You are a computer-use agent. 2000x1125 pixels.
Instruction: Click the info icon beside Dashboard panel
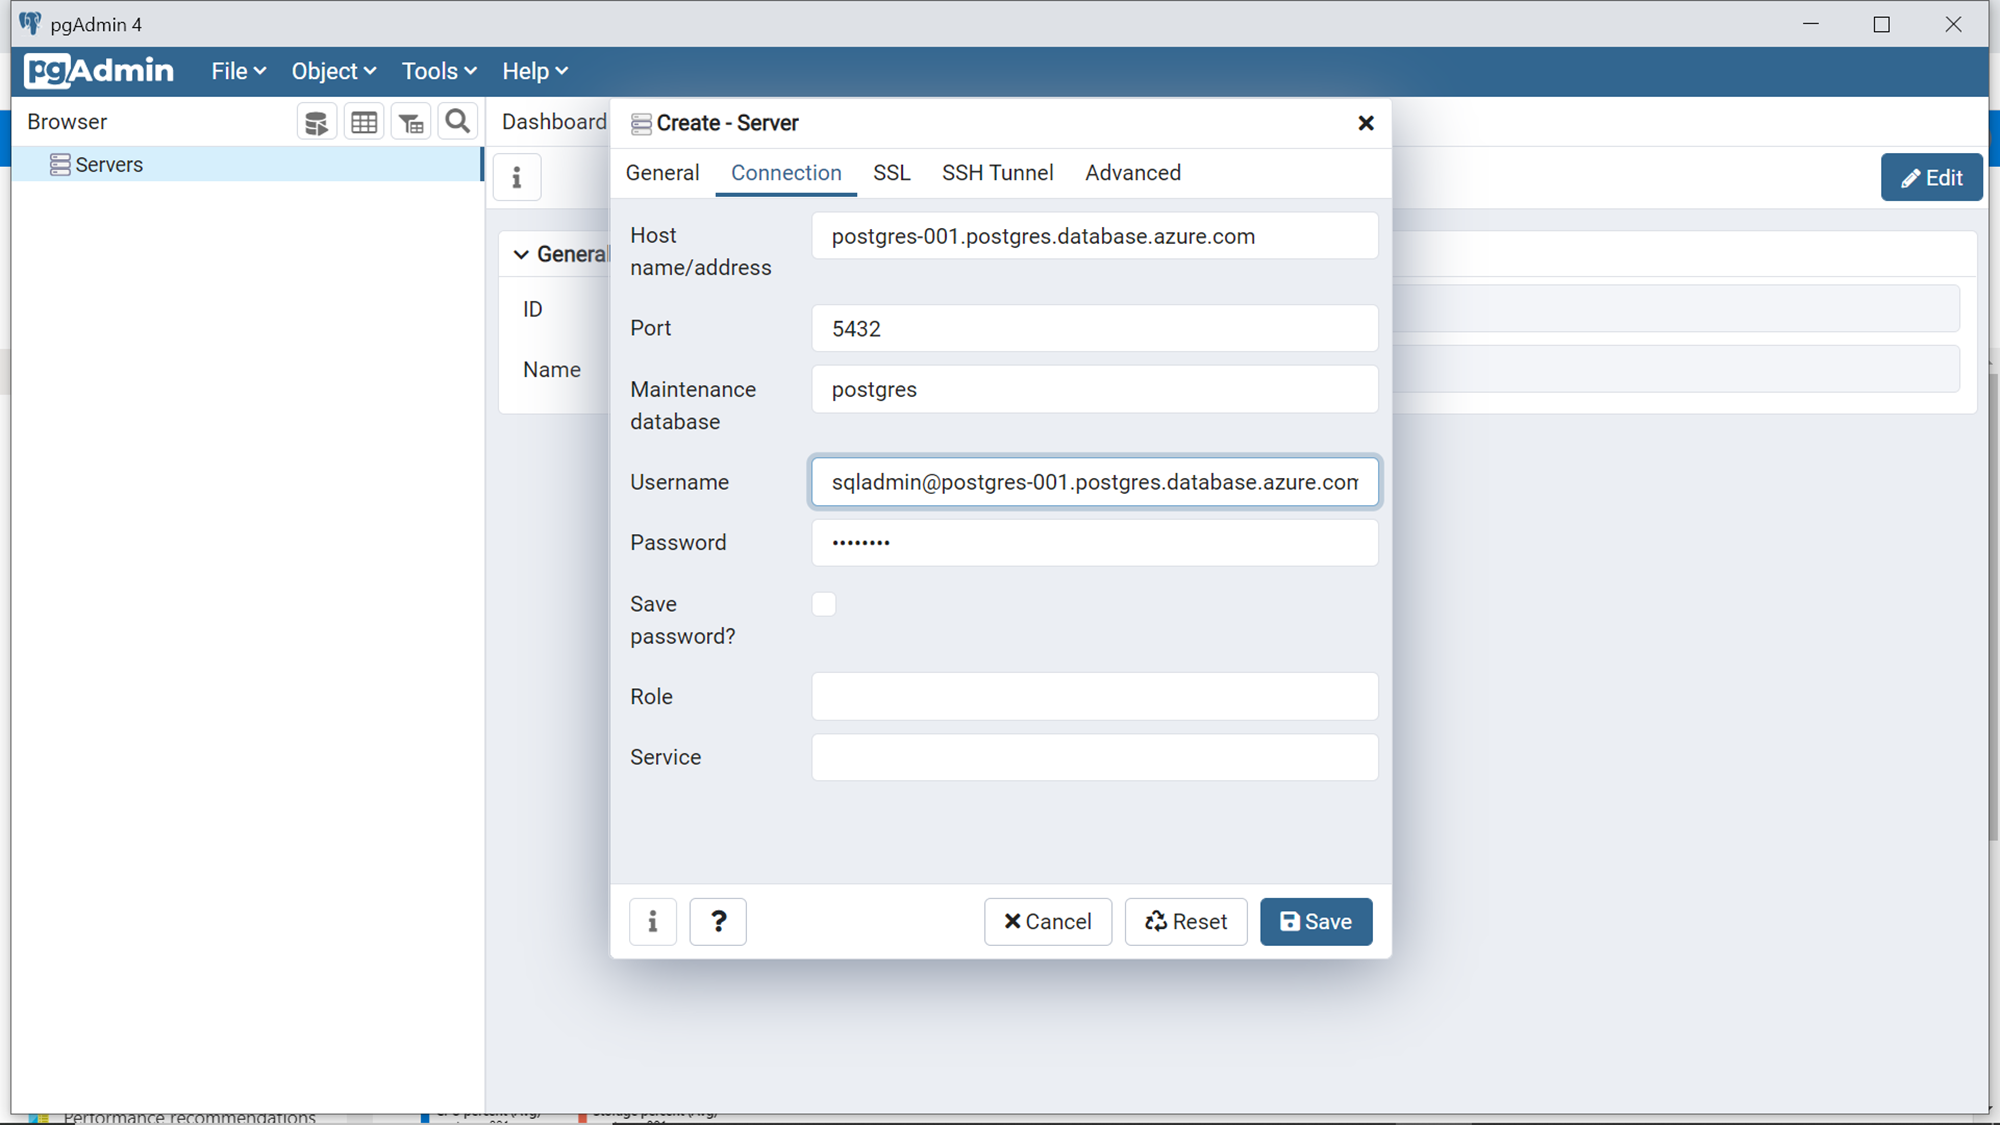coord(517,178)
